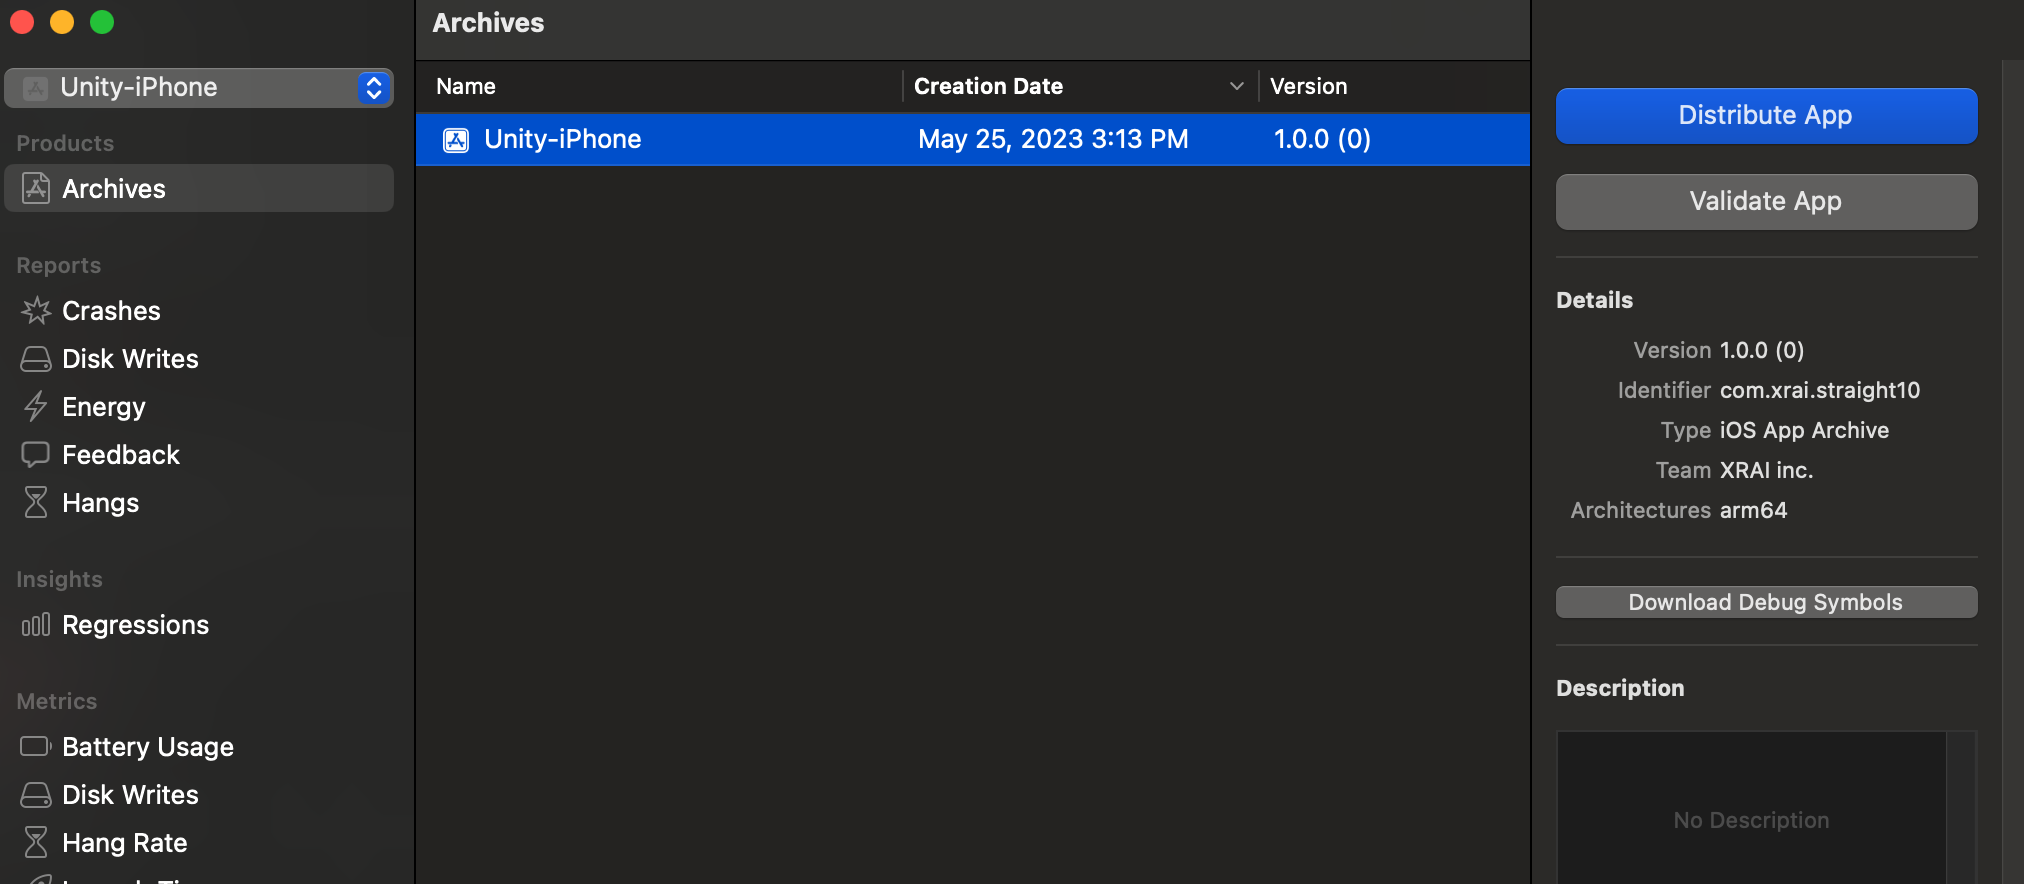Click the Archives sidebar icon
This screenshot has width=2024, height=884.
pos(36,189)
